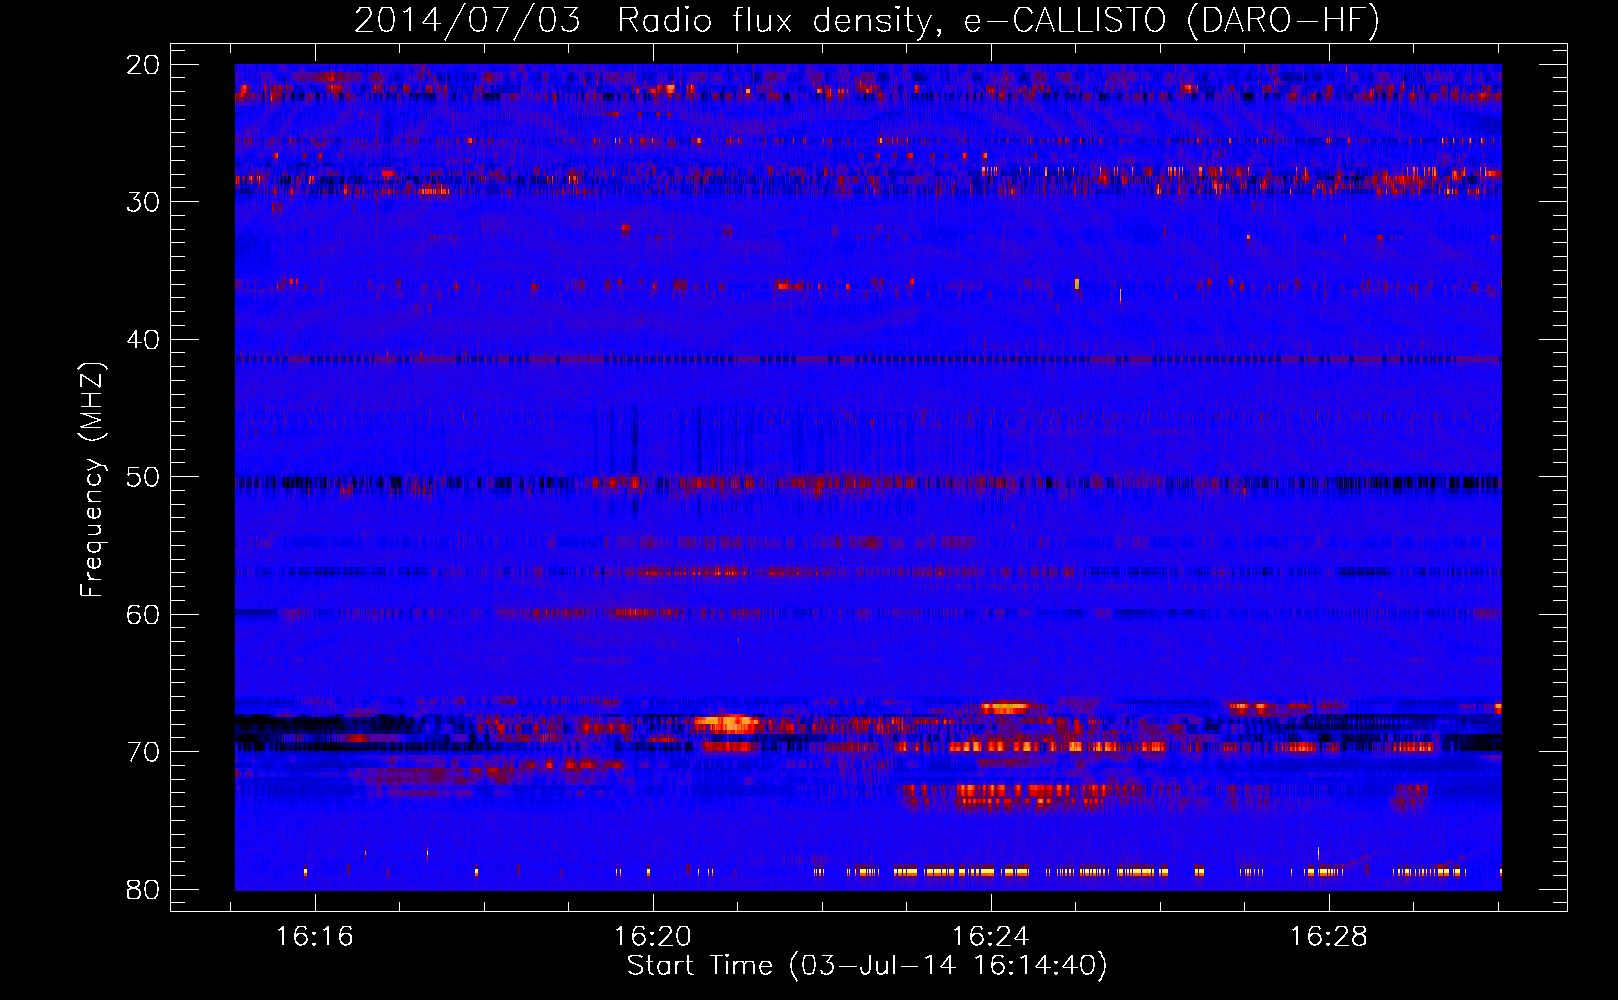Select the 20 frequency tick label
This screenshot has height=1000, width=1618.
click(x=143, y=65)
